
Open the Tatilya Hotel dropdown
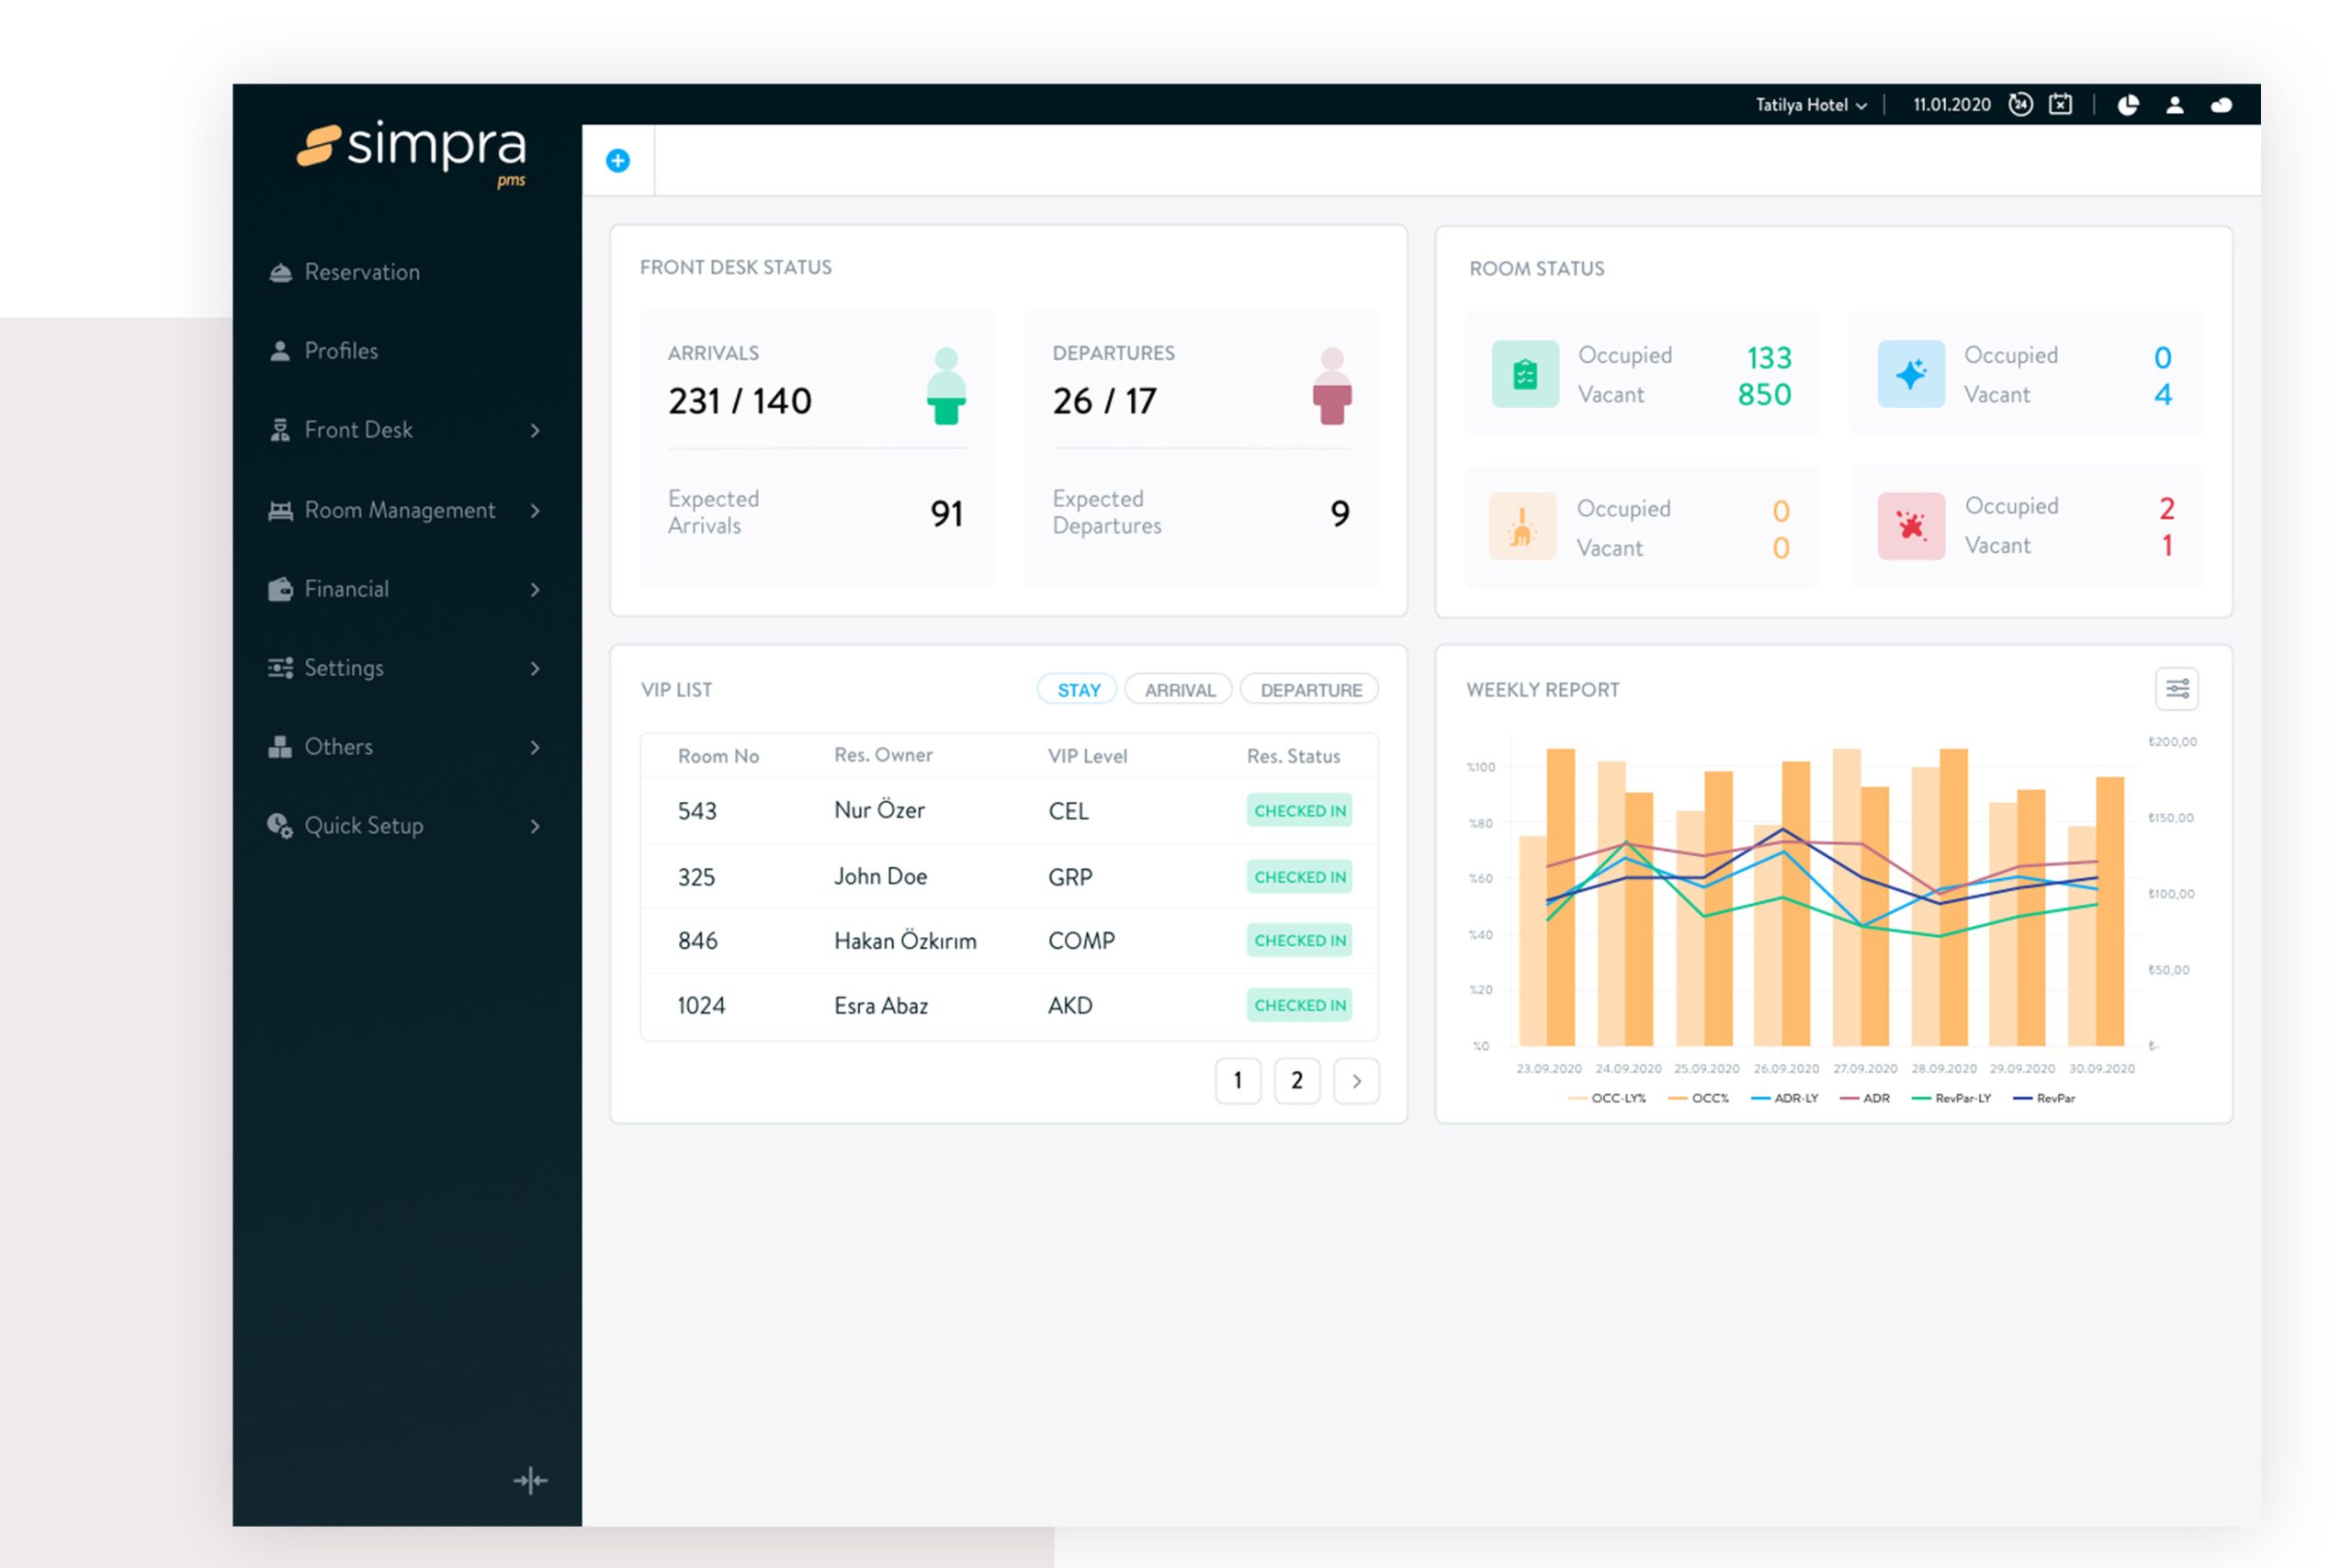point(1810,105)
